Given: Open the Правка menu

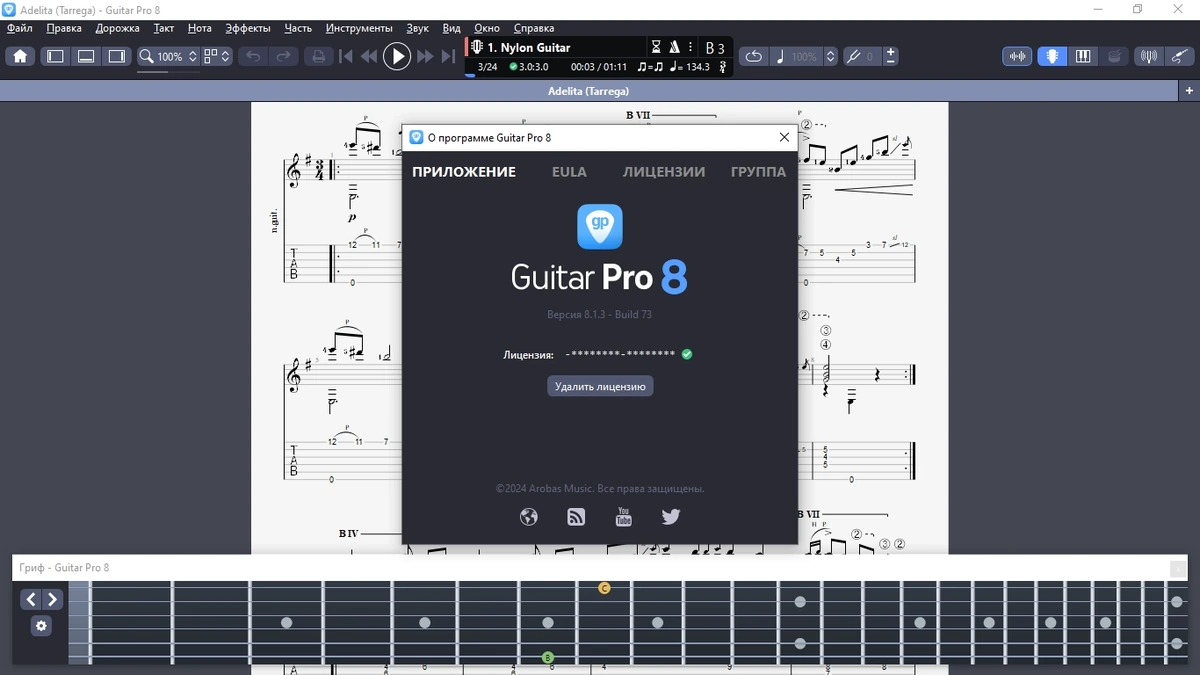Looking at the screenshot, I should coord(64,28).
